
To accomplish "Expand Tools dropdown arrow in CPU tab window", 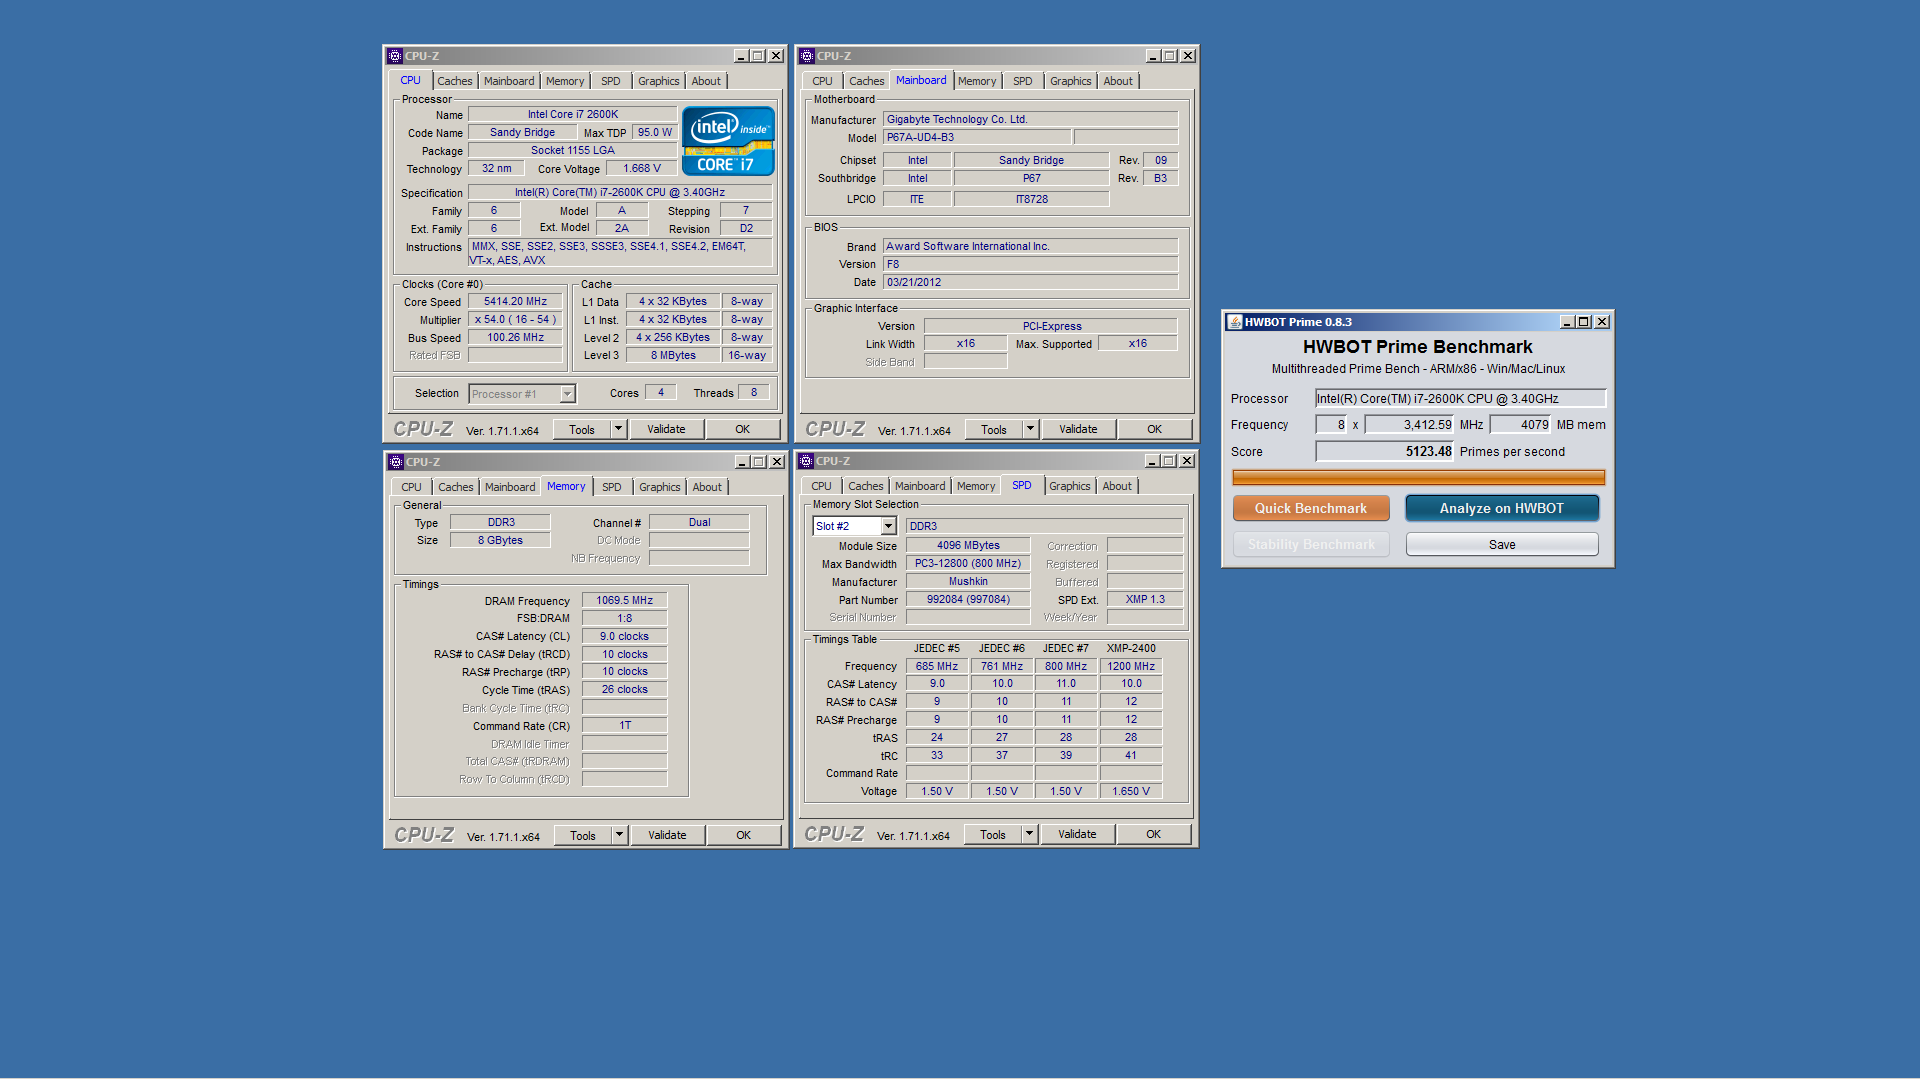I will click(x=618, y=429).
